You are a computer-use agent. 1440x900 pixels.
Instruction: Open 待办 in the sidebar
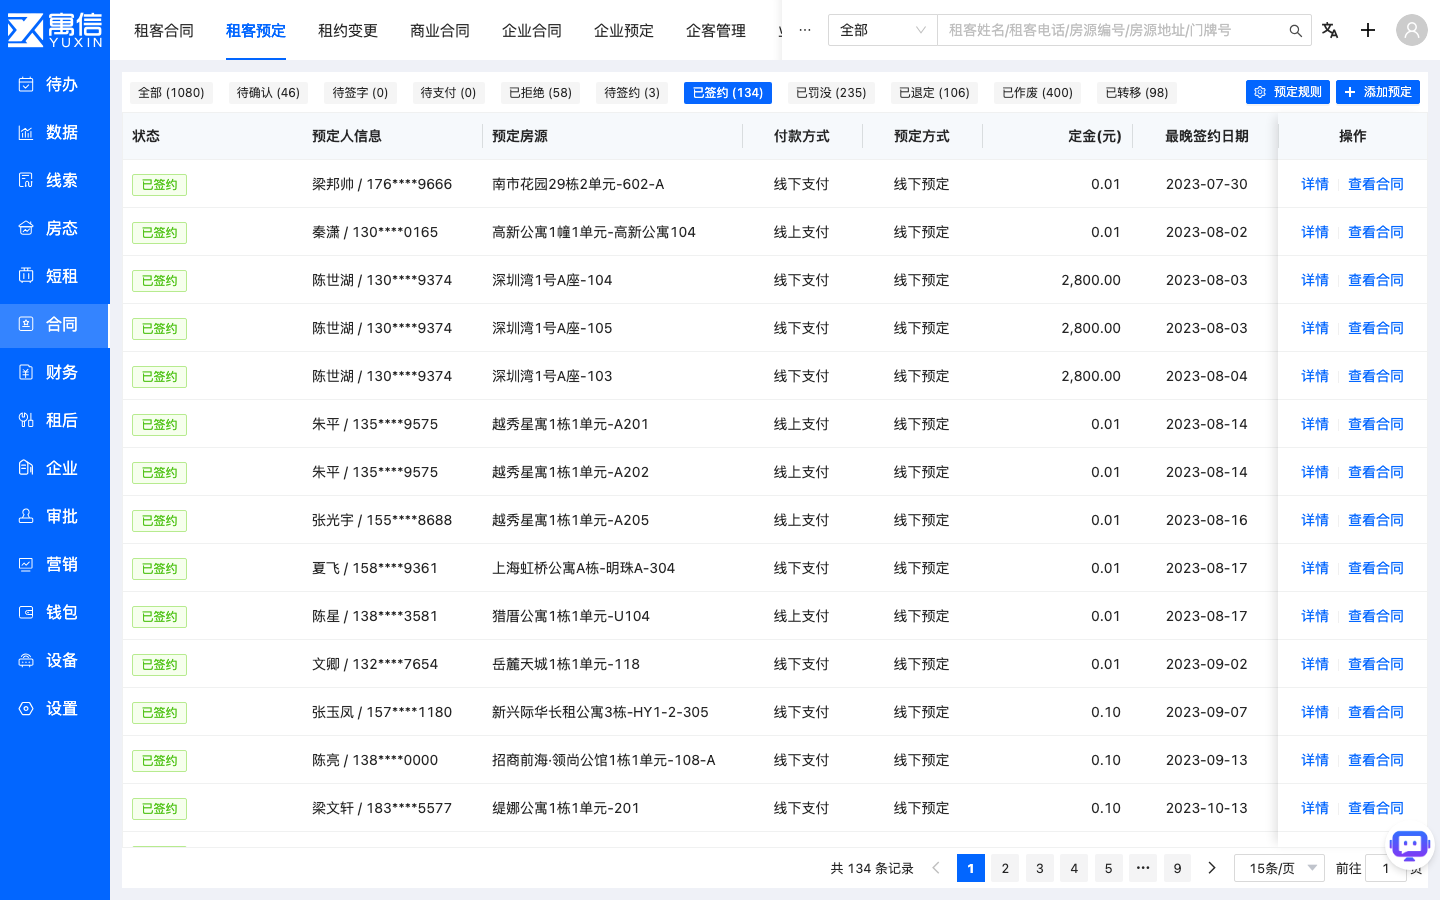[54, 84]
